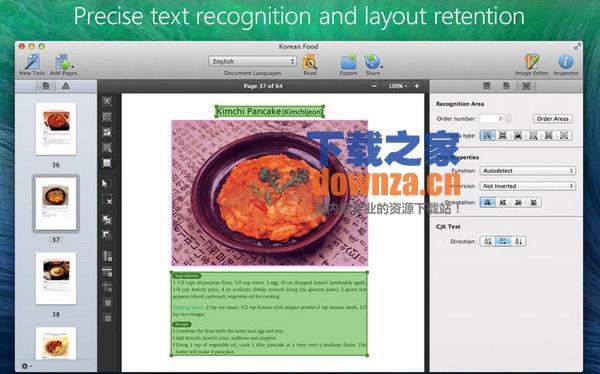
Task: Select the Add Horizontal Separator tool
Action: click(x=108, y=272)
